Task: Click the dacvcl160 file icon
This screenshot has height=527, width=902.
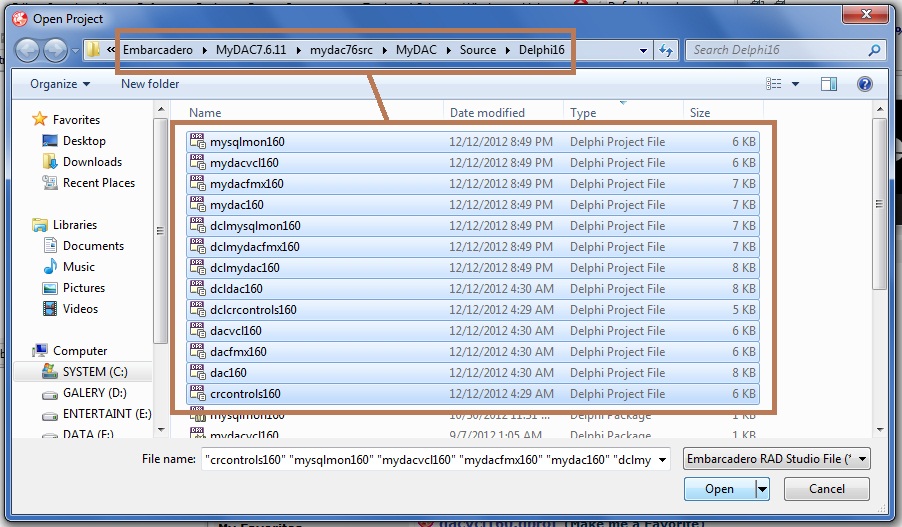Action: [198, 330]
